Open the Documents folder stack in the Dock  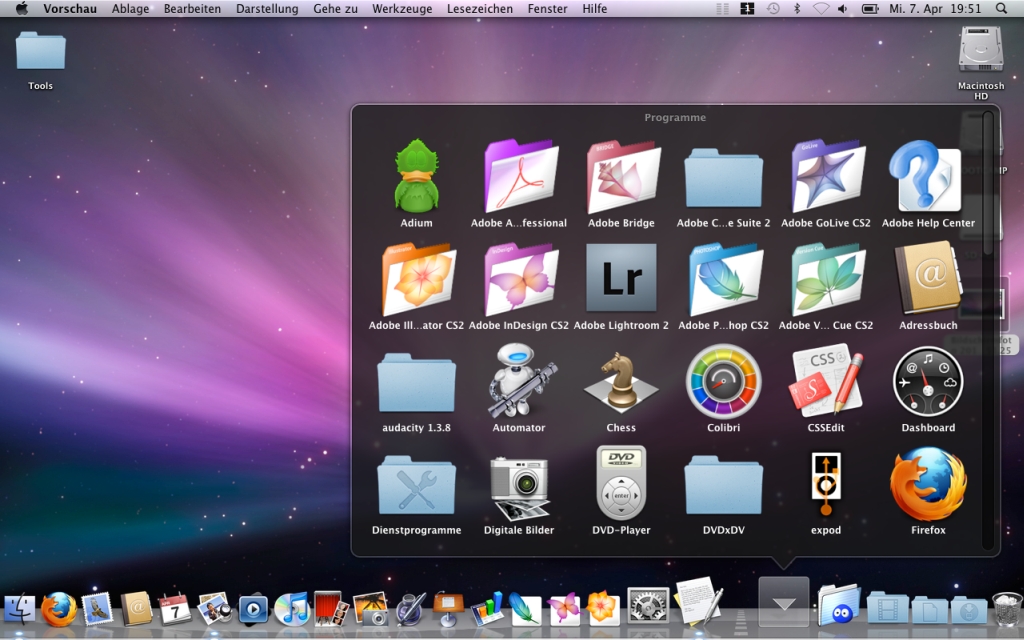tap(929, 609)
